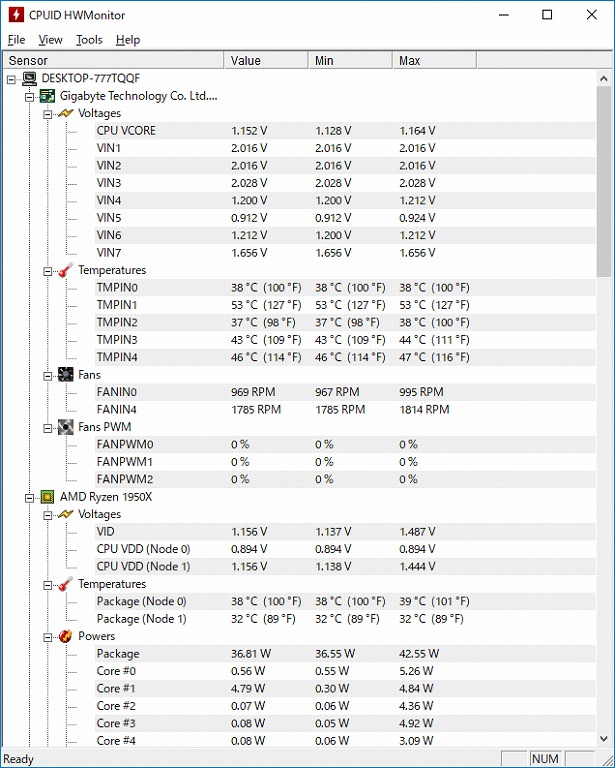Click the Ryzen Temperatures thermometer icon
Screen dimensions: 615x768
pos(66,584)
